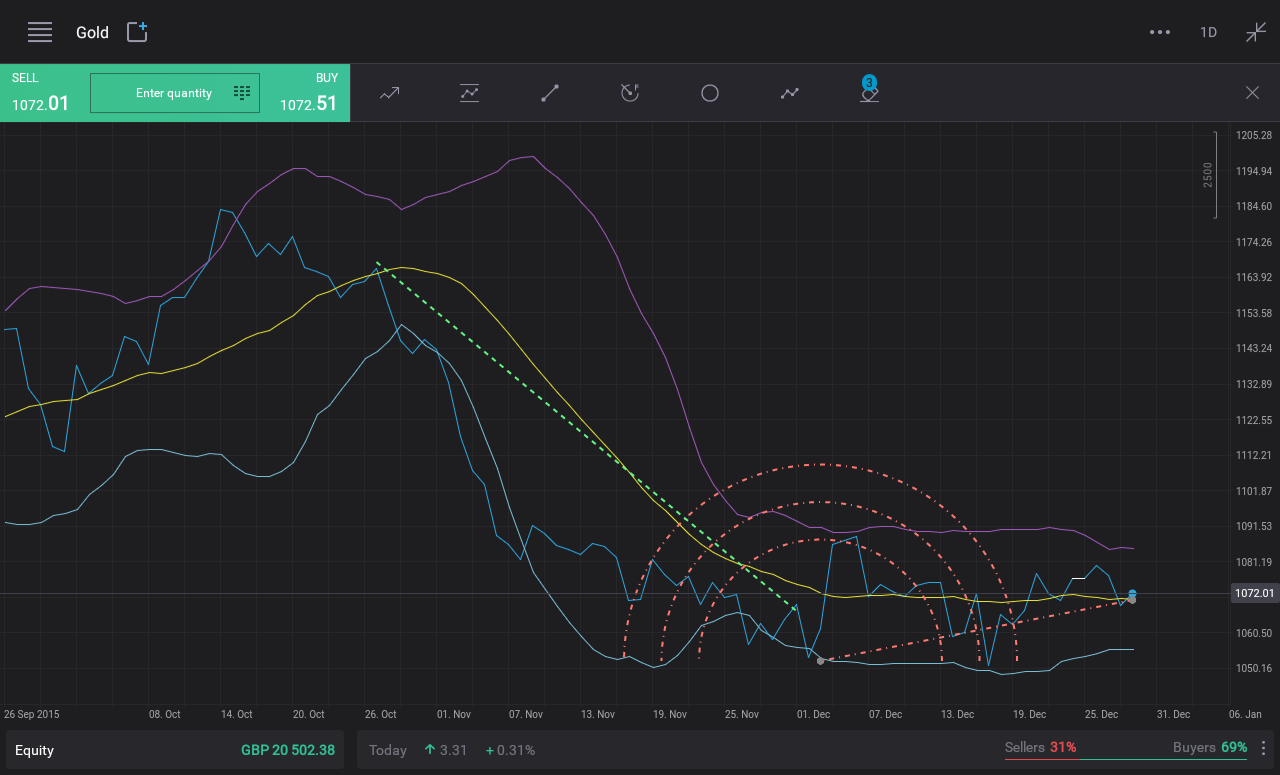This screenshot has width=1280, height=775.
Task: Change the 1D timeframe
Action: pyautogui.click(x=1208, y=32)
